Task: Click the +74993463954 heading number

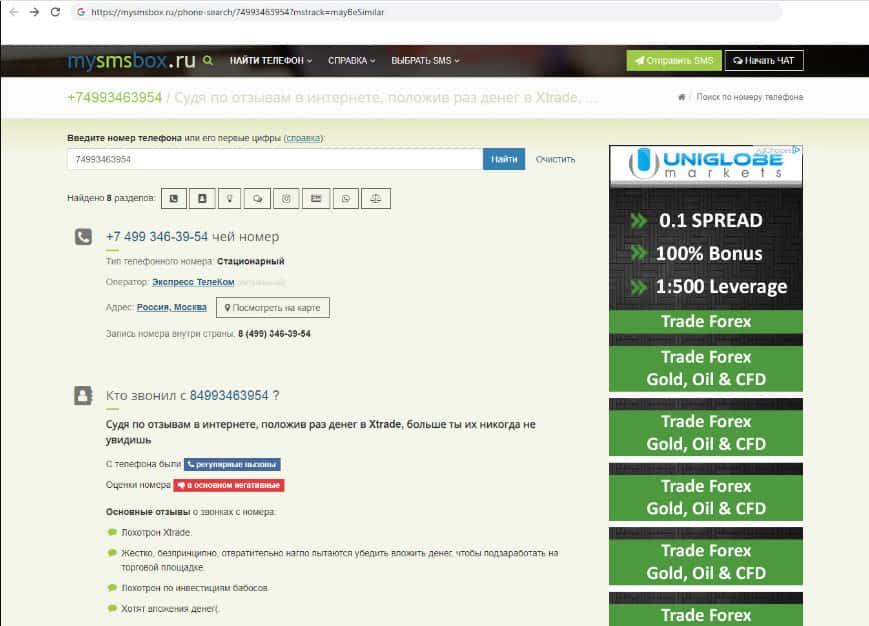Action: tap(115, 98)
